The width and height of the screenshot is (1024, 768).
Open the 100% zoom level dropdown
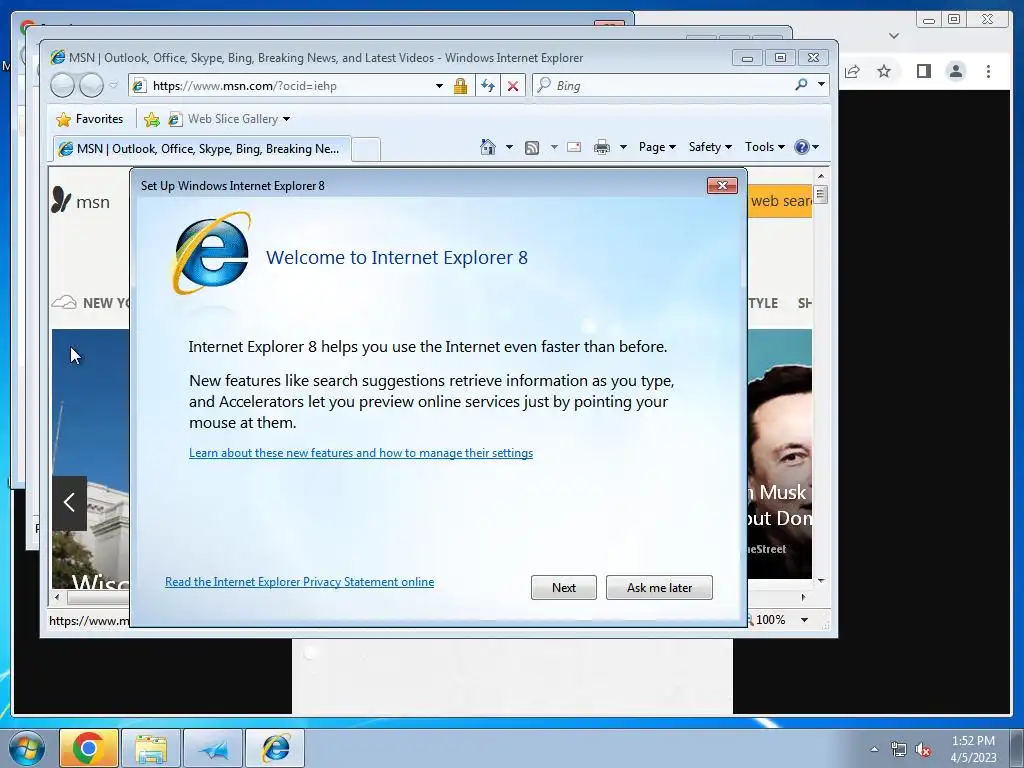coord(805,620)
